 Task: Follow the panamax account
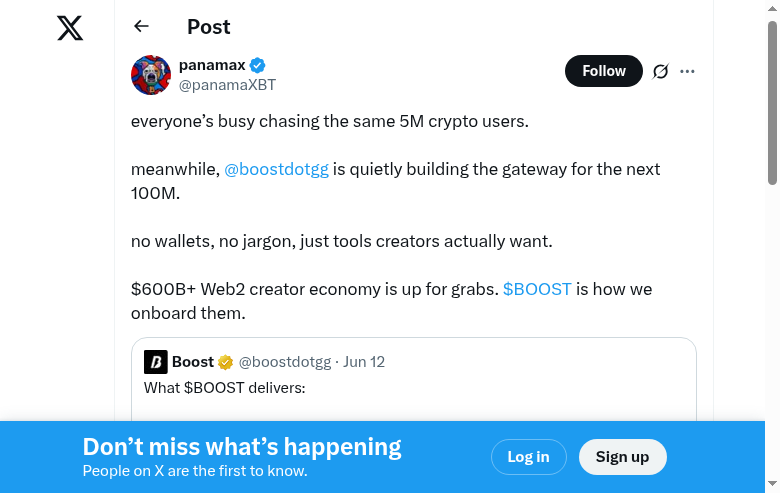tap(603, 71)
